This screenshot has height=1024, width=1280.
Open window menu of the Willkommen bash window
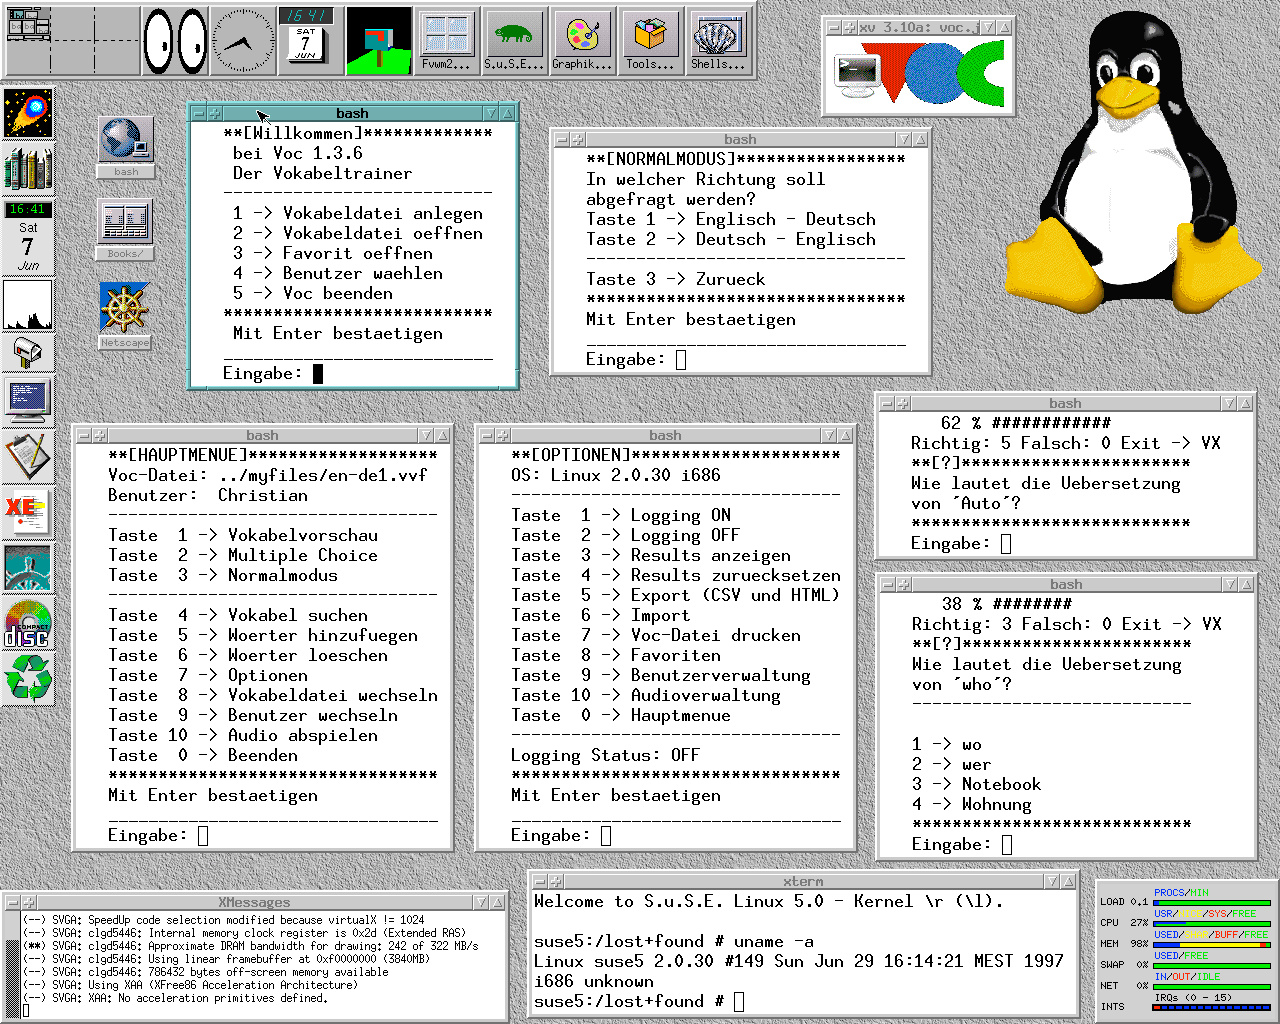[x=199, y=113]
